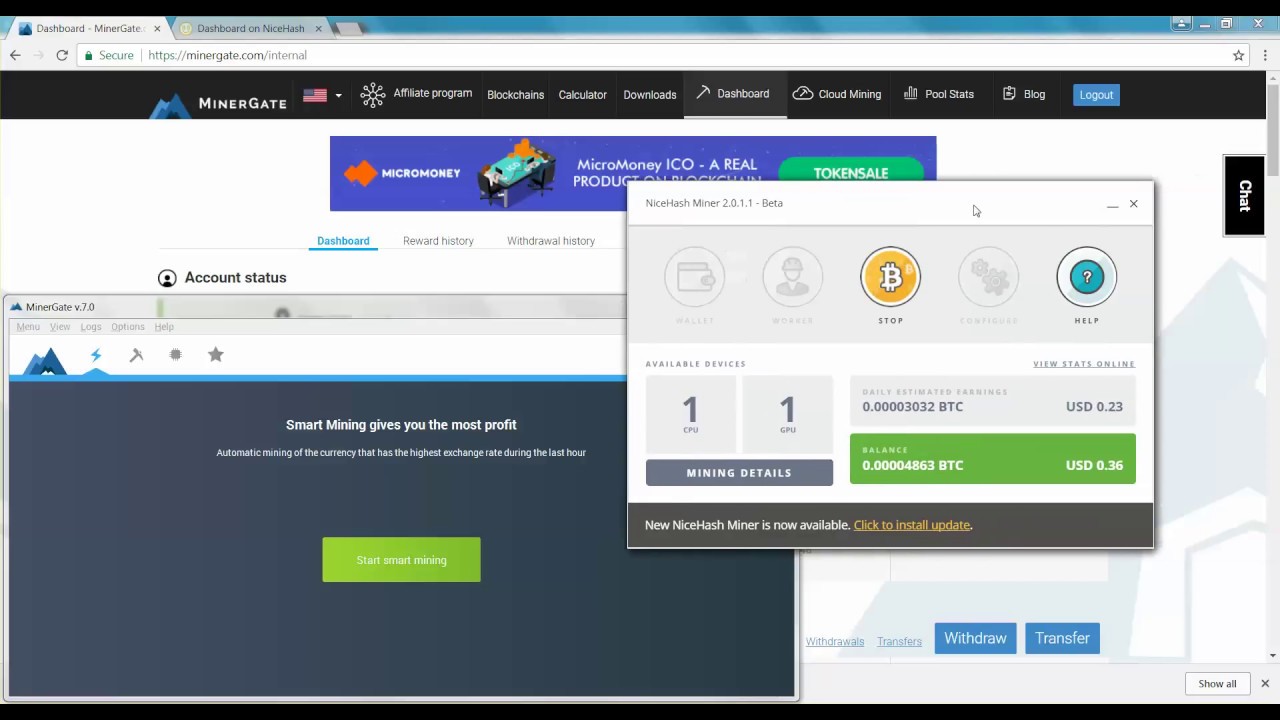Image resolution: width=1280 pixels, height=720 pixels.
Task: Open the View menu in MinerGate app
Action: pos(60,327)
